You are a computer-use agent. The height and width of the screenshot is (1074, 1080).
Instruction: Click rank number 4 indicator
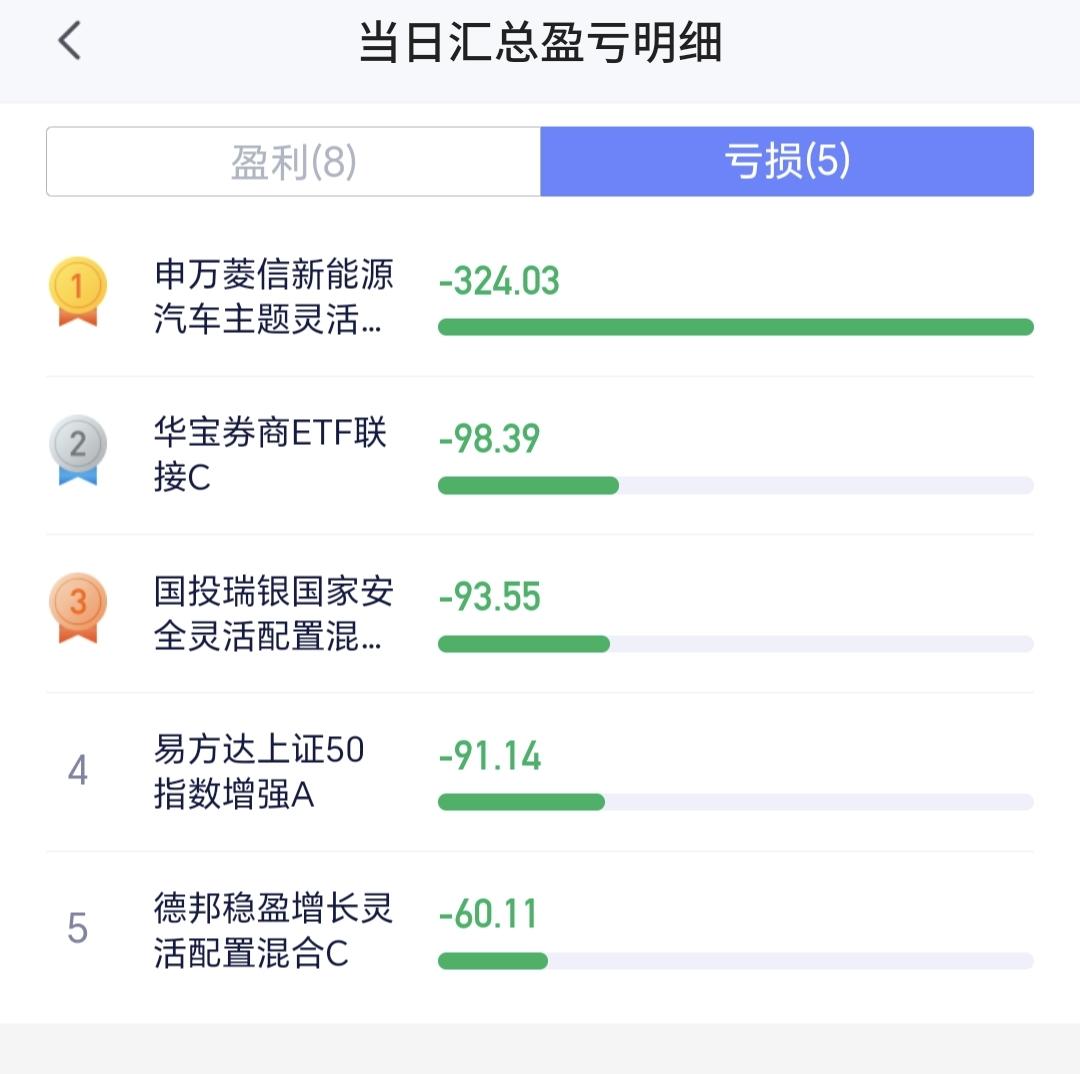tap(78, 770)
